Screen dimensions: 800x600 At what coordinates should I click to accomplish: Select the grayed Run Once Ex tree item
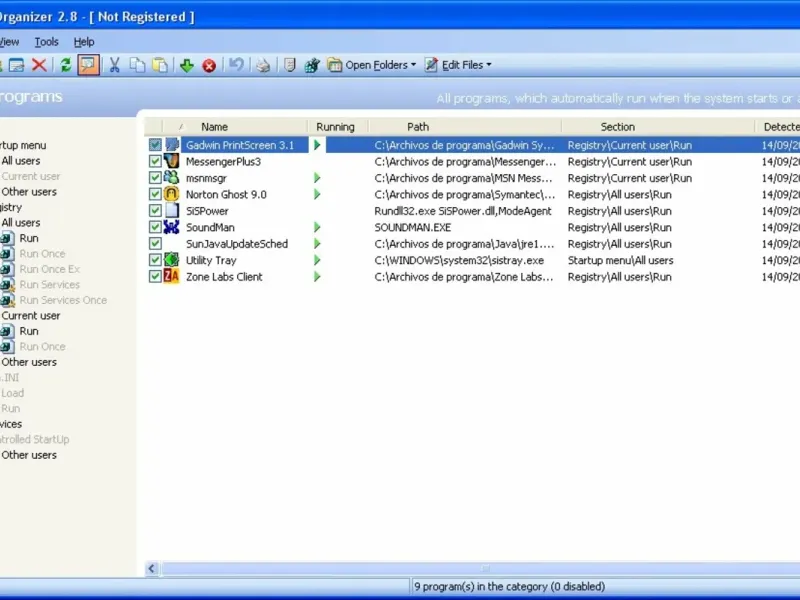(49, 269)
